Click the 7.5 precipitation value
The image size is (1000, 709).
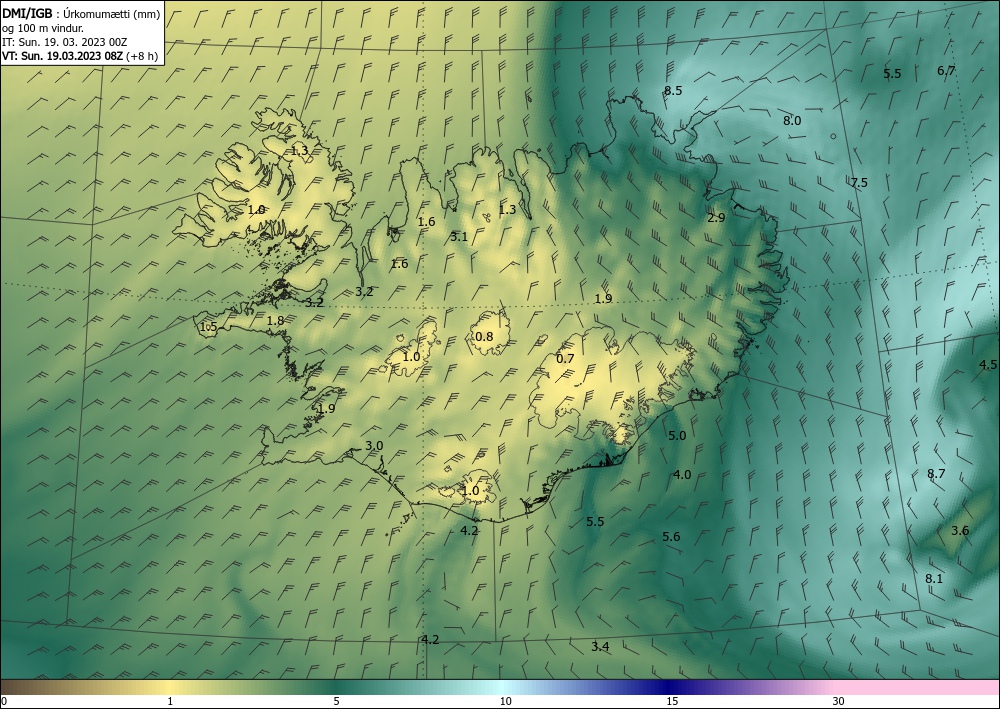(859, 182)
